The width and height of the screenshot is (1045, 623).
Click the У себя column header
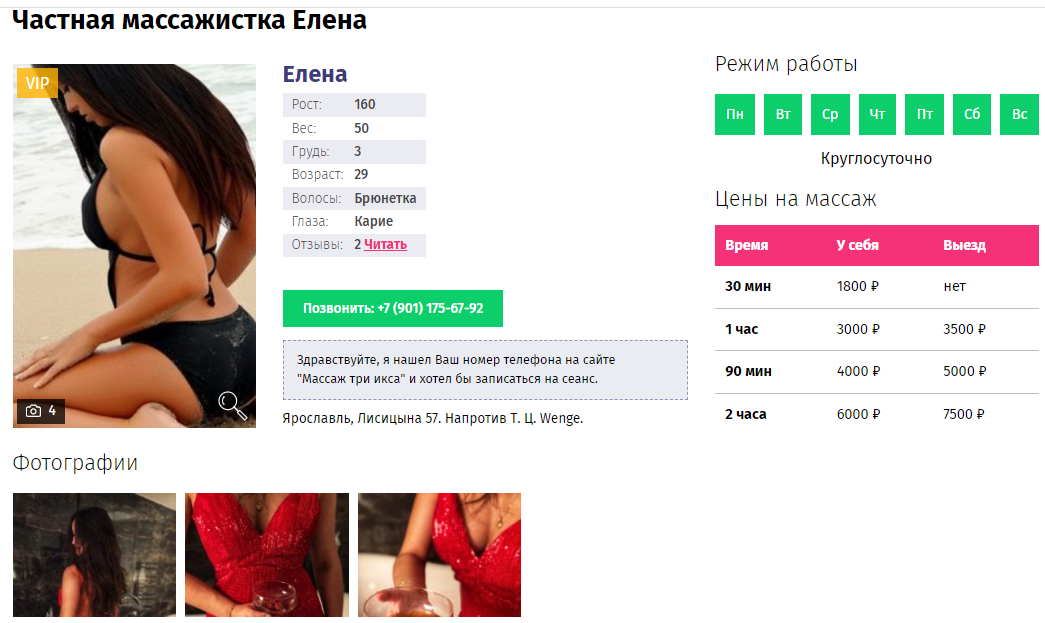click(x=857, y=245)
